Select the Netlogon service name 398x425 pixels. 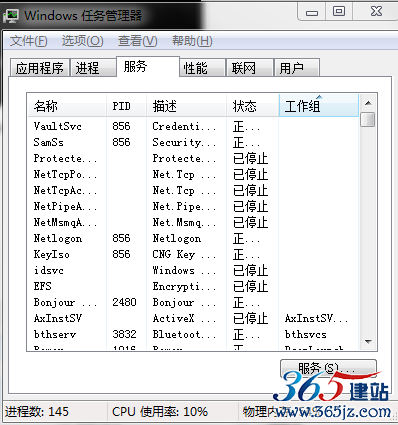[x=58, y=238]
